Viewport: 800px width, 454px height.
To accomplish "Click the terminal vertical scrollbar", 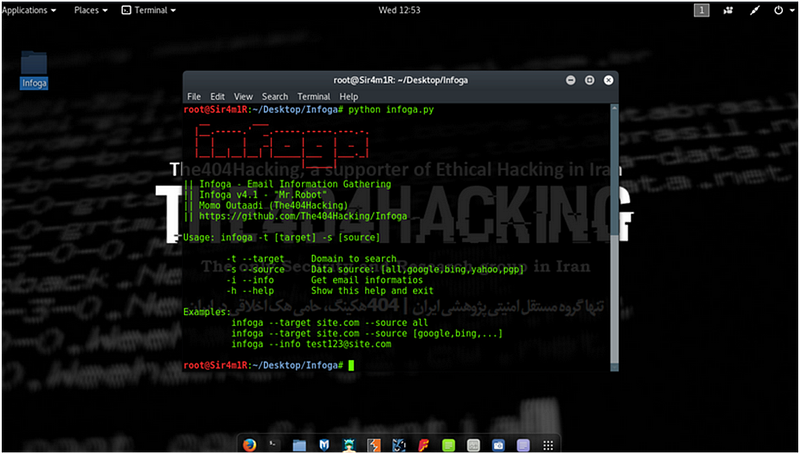I will (x=614, y=238).
